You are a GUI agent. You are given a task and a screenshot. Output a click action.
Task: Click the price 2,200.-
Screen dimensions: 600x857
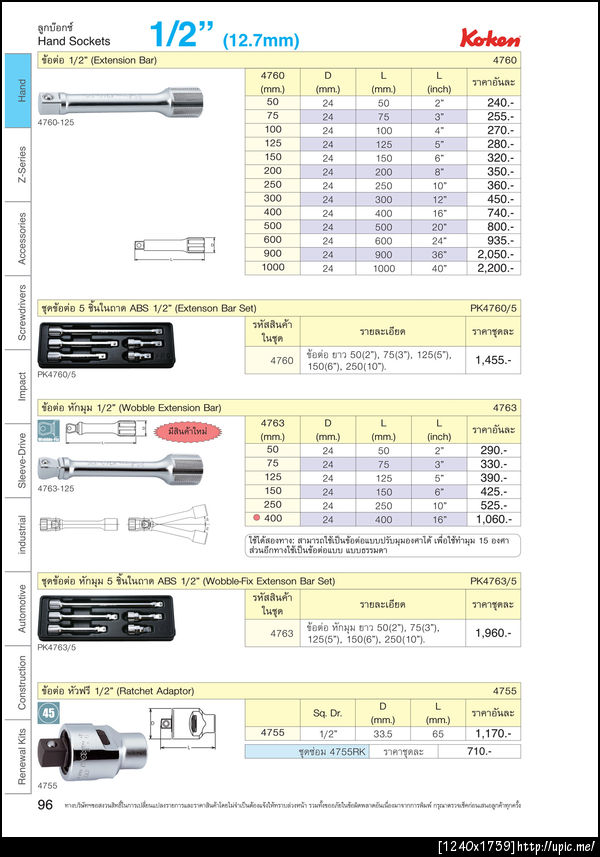pos(495,268)
